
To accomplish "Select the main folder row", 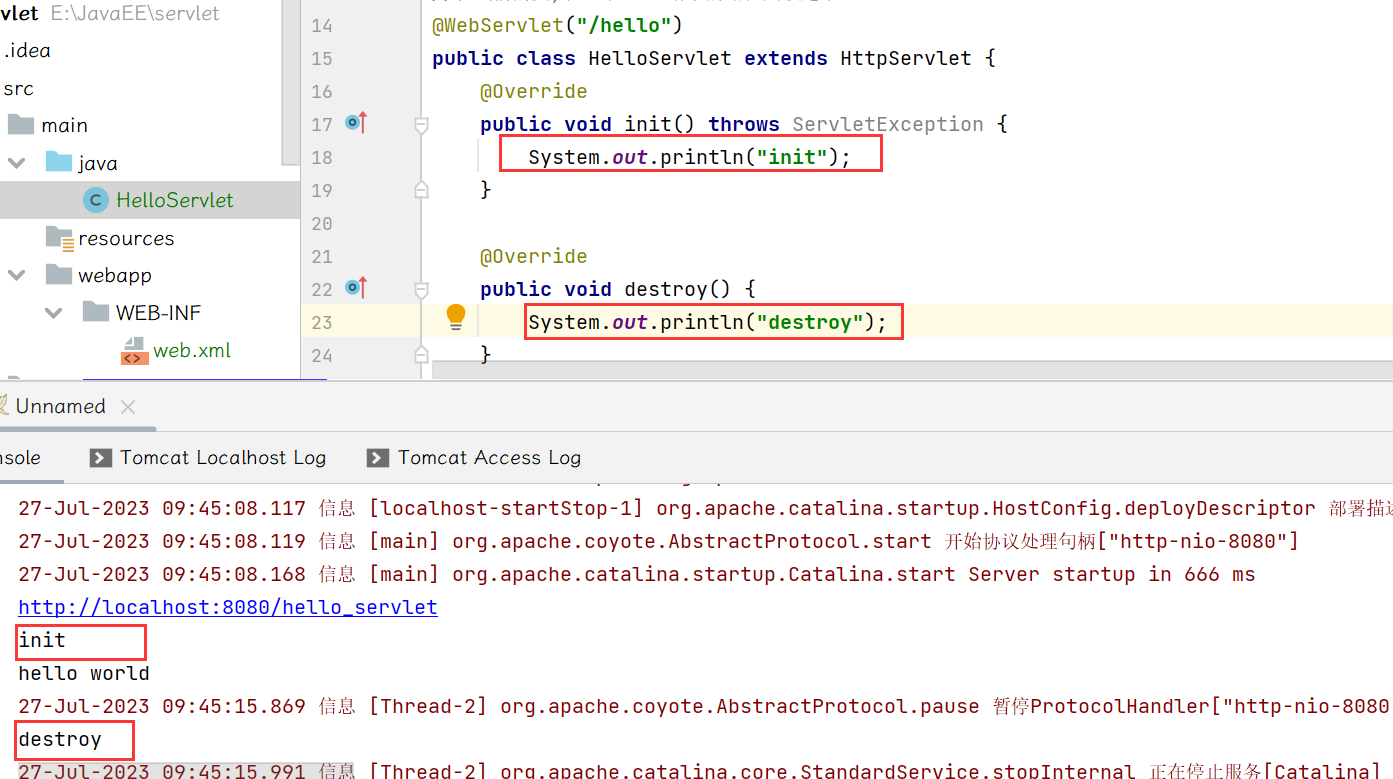I will [x=150, y=125].
